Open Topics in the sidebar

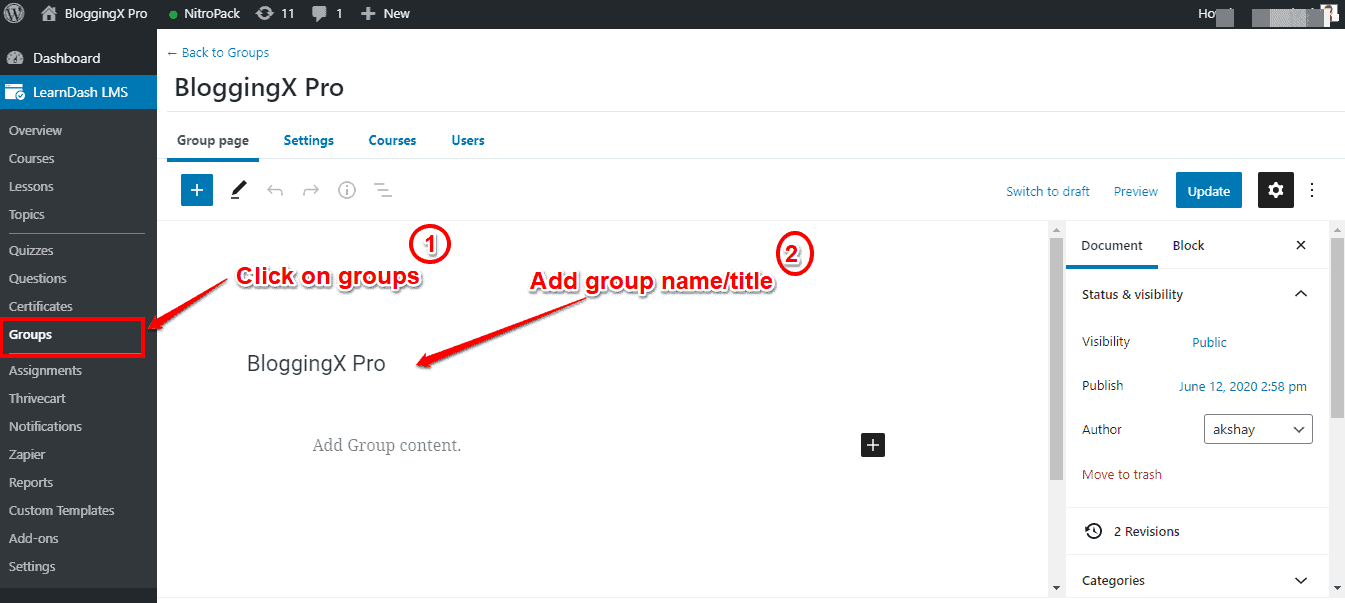click(x=27, y=215)
